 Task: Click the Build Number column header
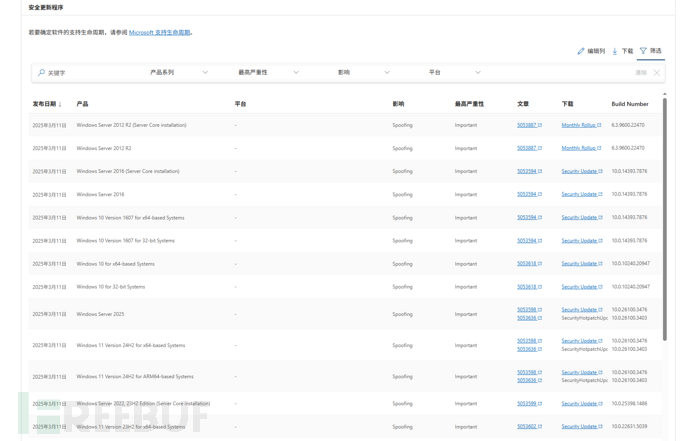coord(629,104)
